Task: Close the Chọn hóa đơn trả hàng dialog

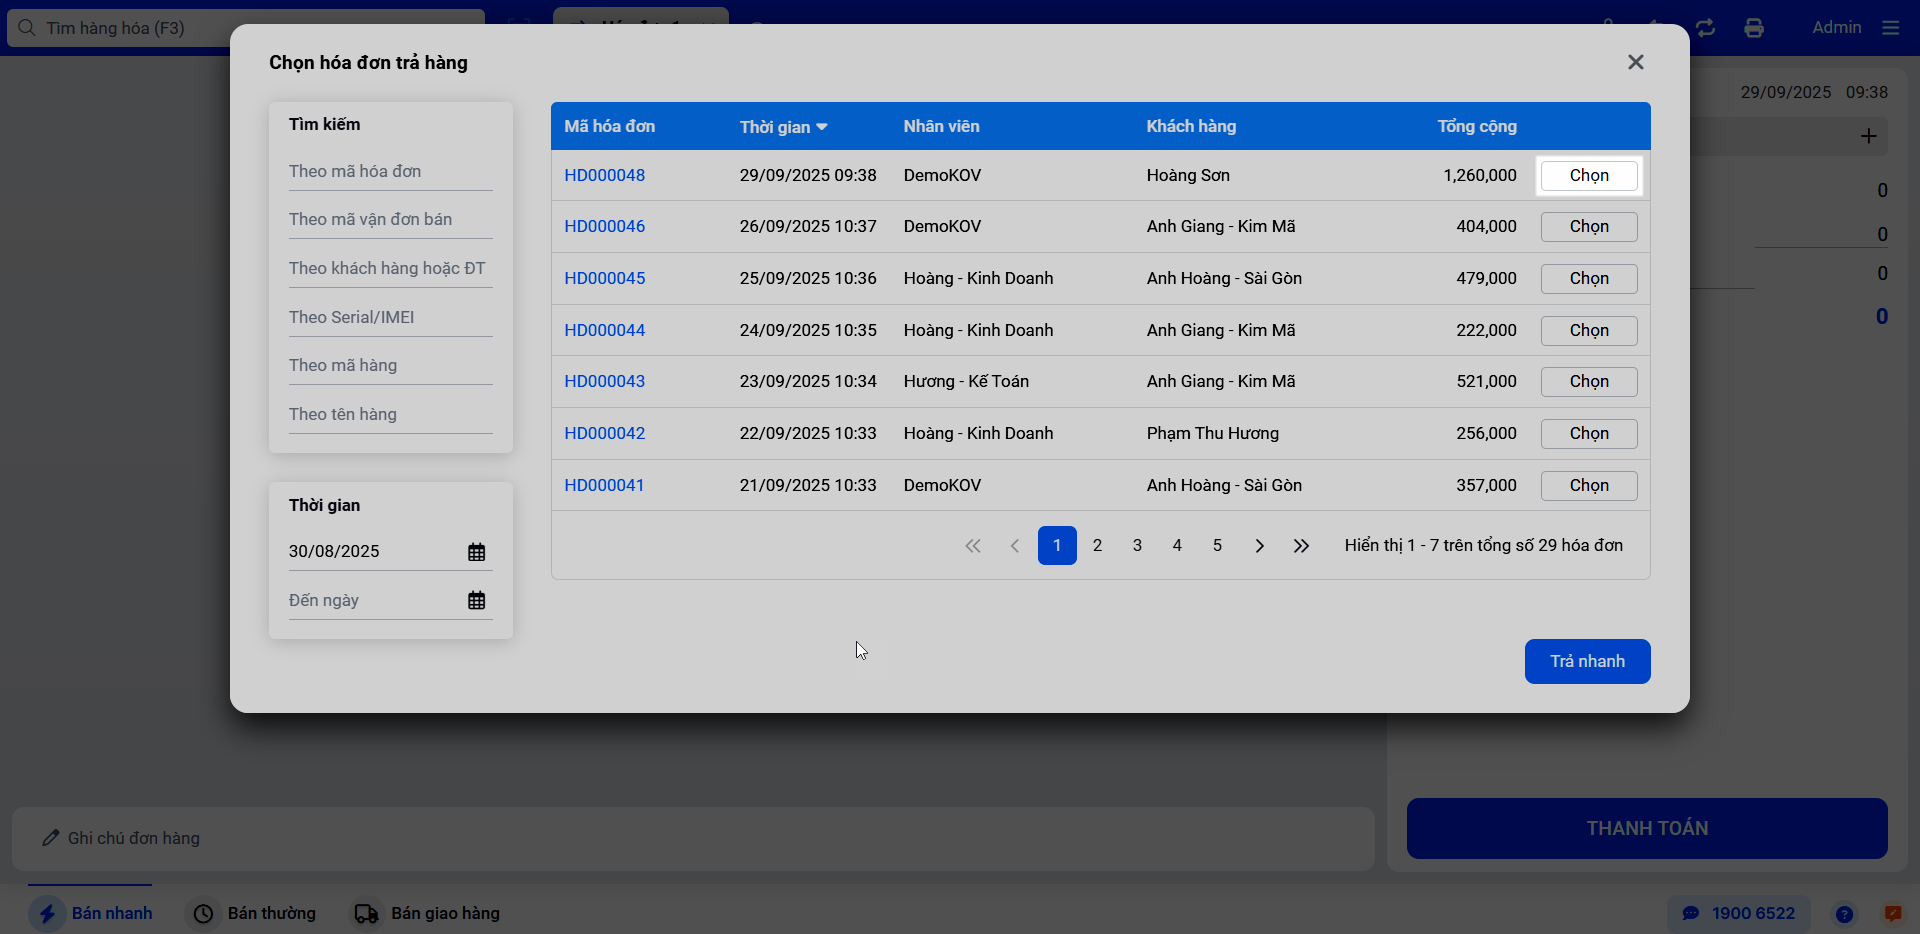Action: tap(1635, 62)
